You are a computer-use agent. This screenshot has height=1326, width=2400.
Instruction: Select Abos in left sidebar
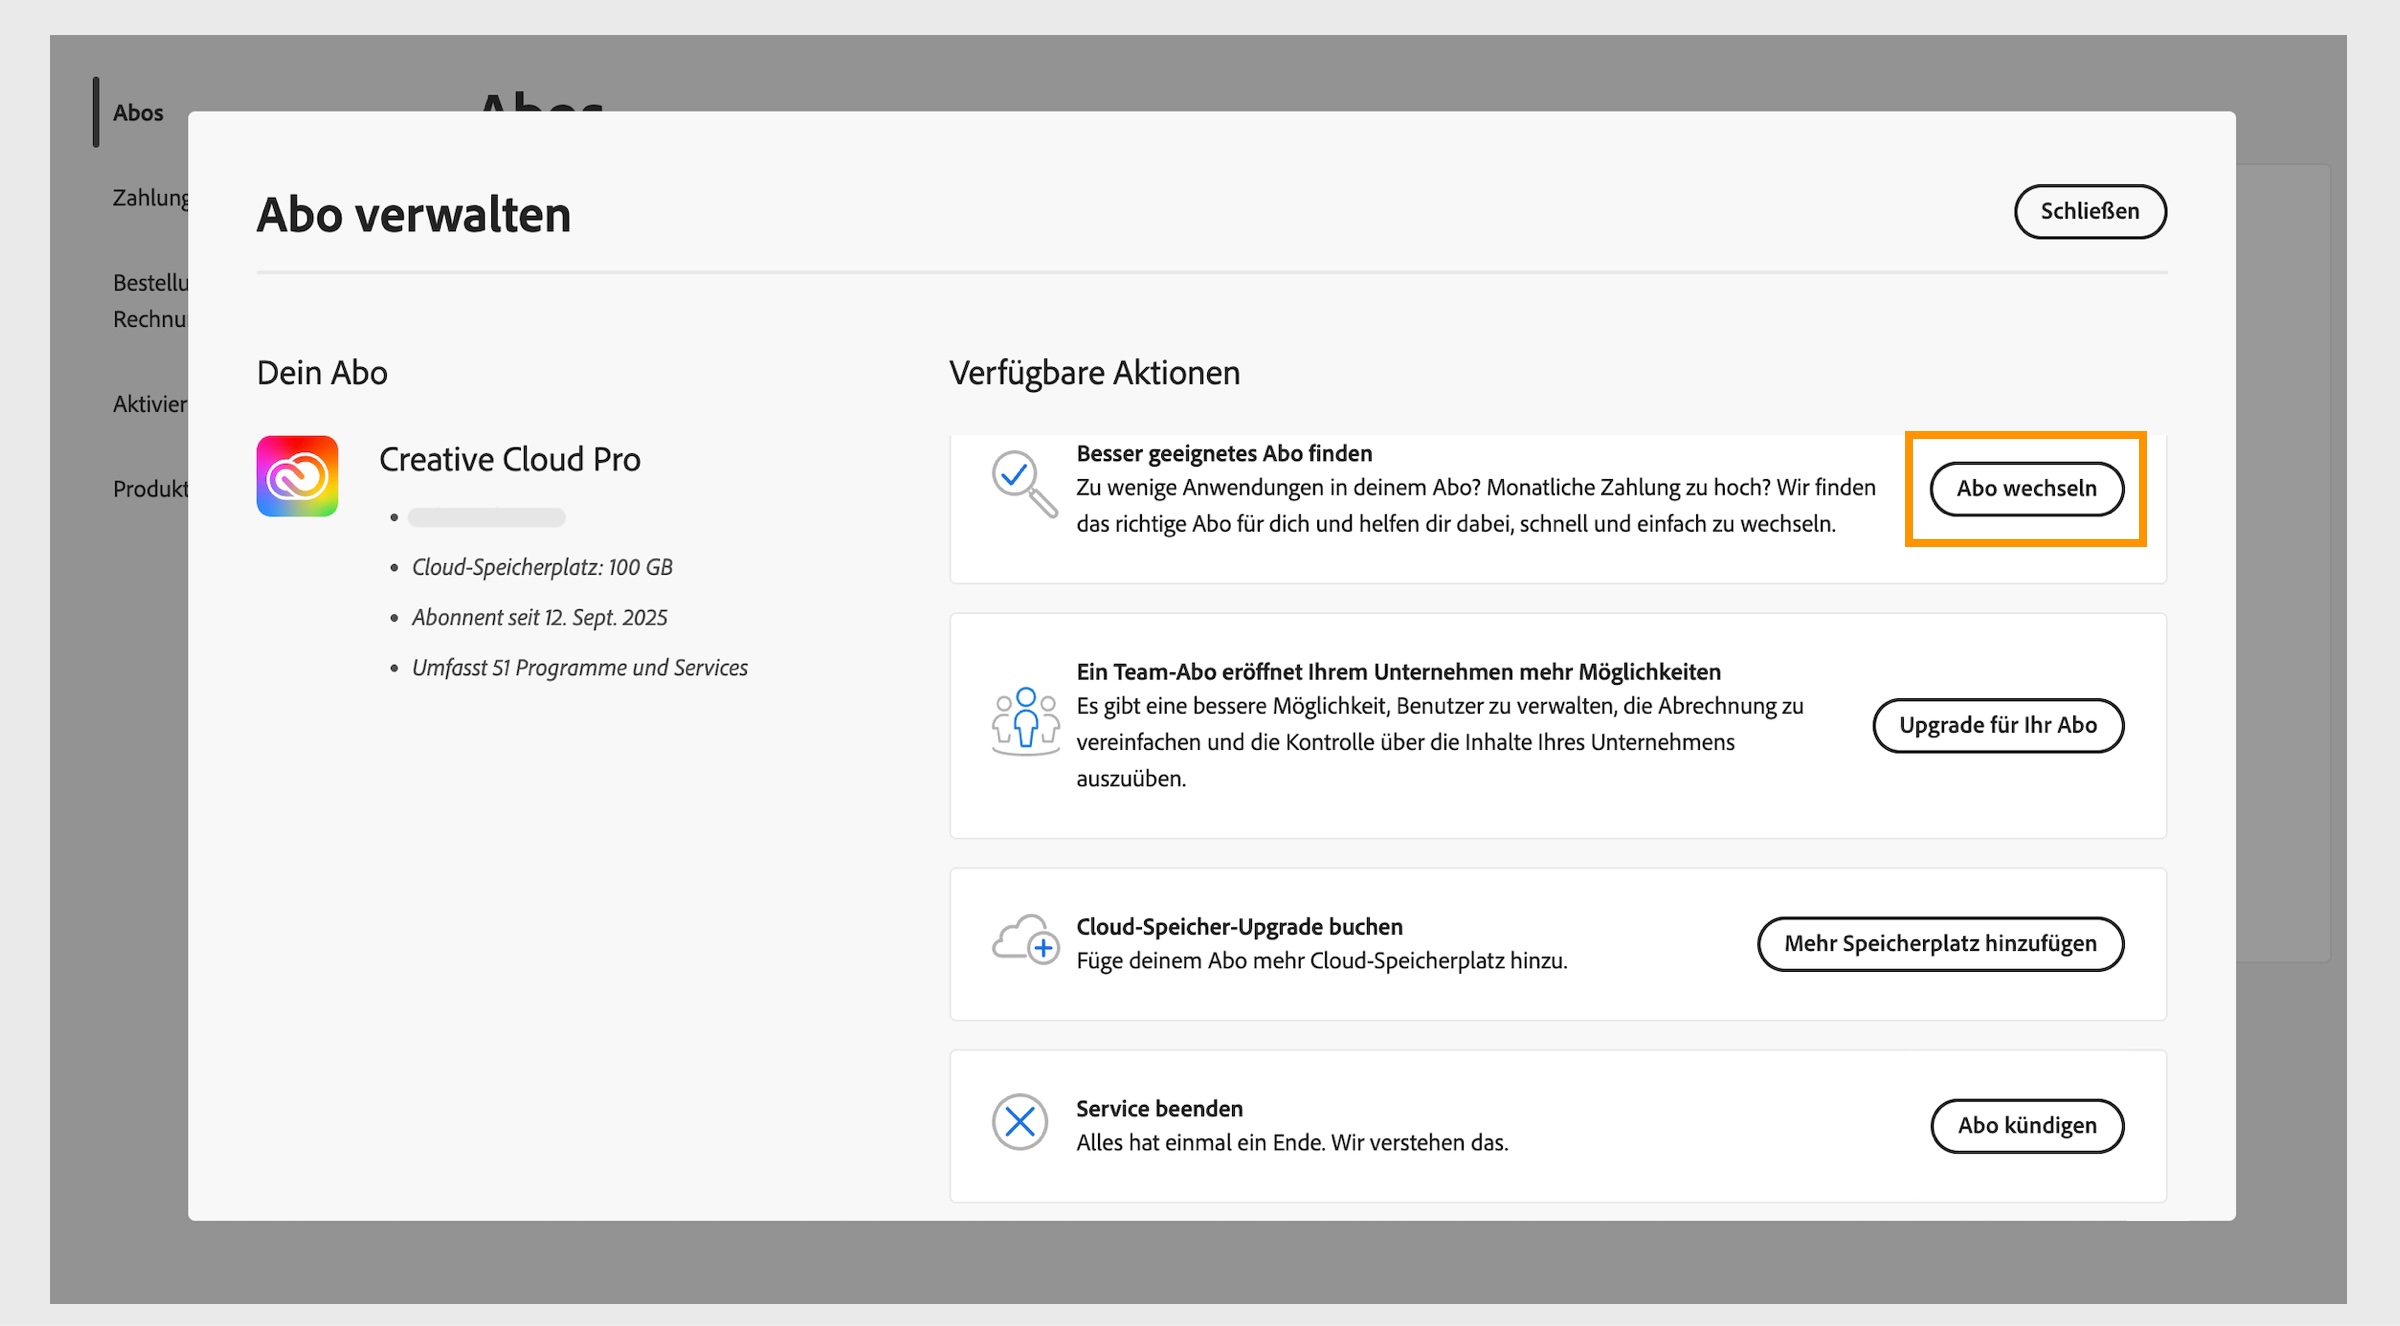138,113
